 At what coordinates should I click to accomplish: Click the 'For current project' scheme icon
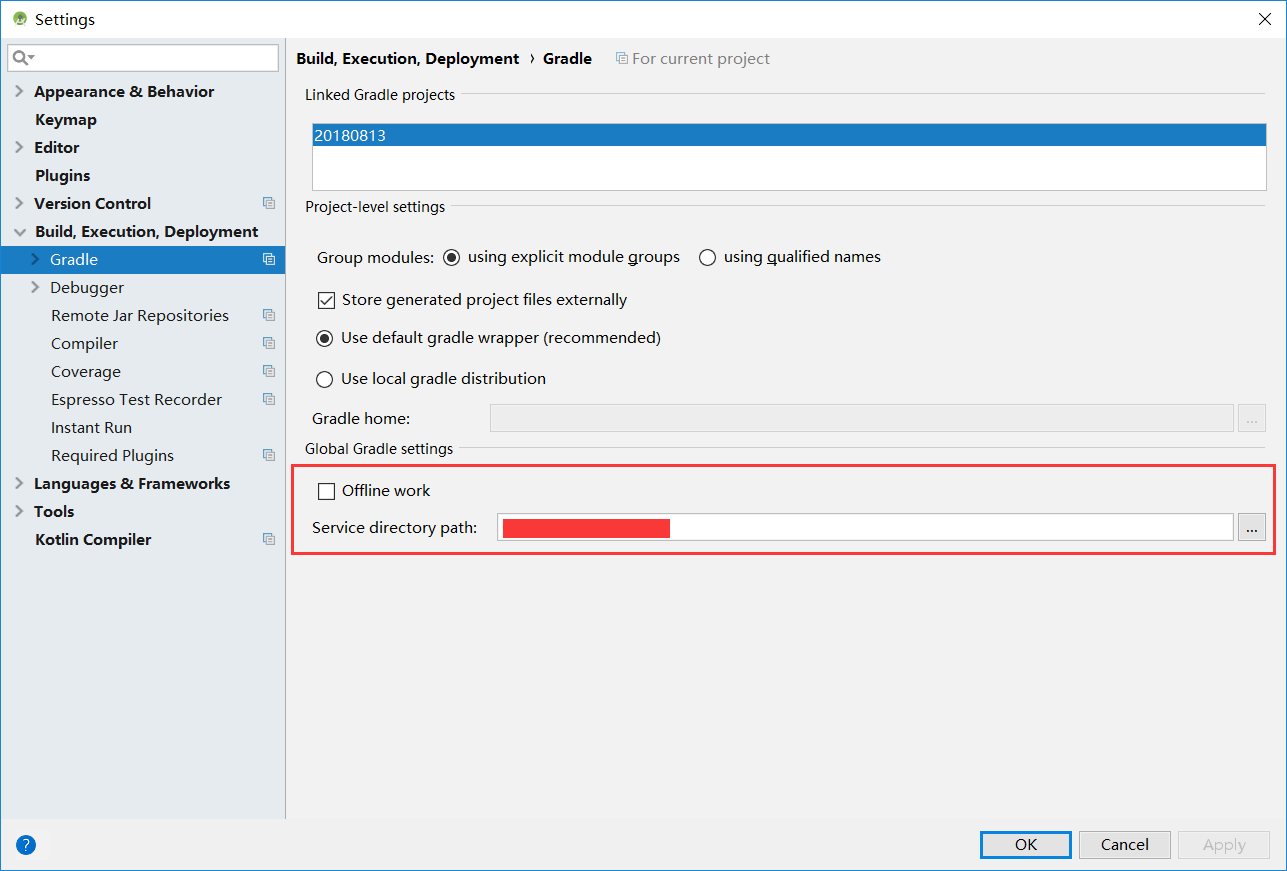(x=622, y=58)
